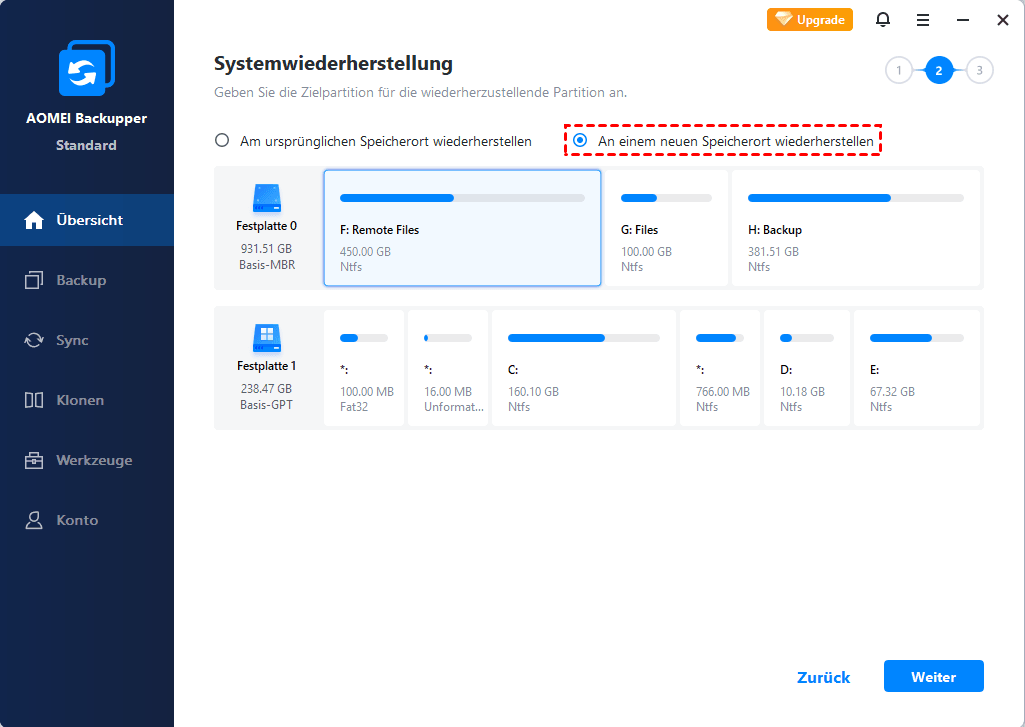Screen dimensions: 1025x727
Task: Click the '931.51 GB' disk size text
Action: [x=266, y=248]
